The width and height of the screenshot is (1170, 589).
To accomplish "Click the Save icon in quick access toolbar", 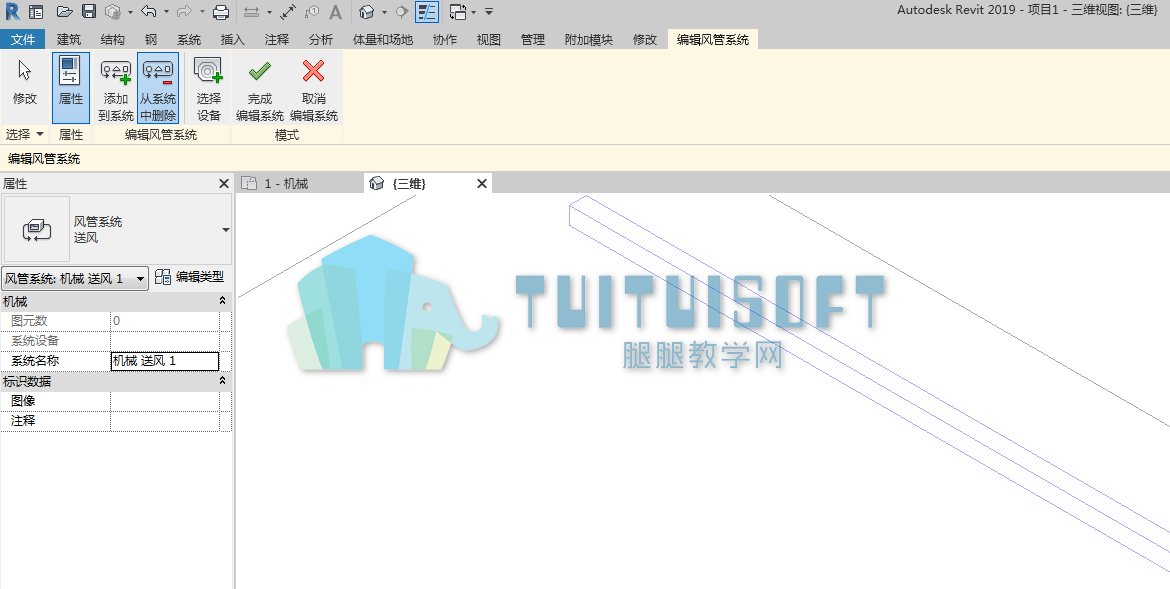I will point(89,11).
